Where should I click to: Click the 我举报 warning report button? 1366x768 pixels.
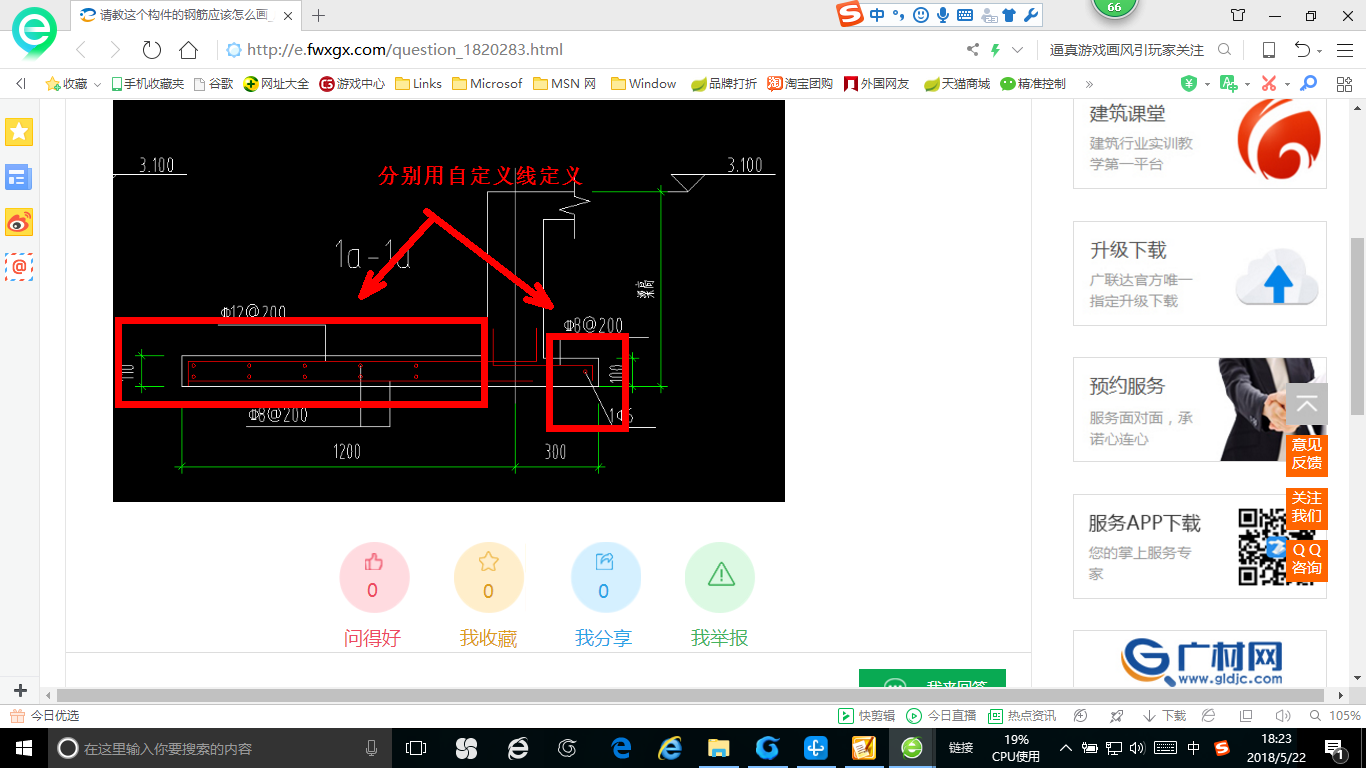point(720,576)
